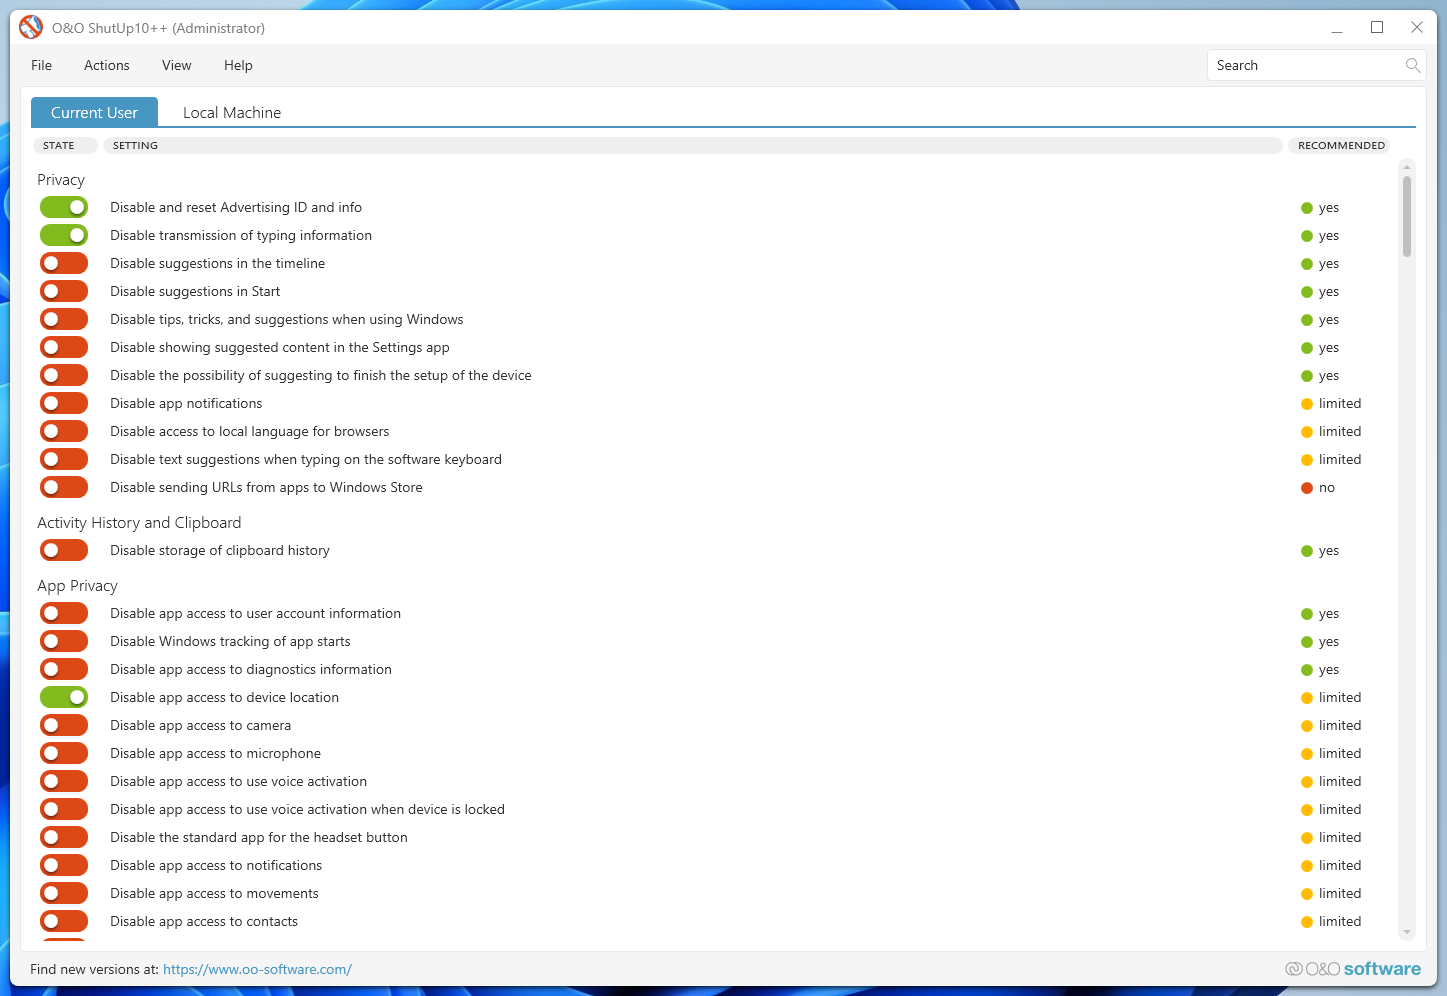Open the Help menu
The width and height of the screenshot is (1447, 996).
pos(238,65)
